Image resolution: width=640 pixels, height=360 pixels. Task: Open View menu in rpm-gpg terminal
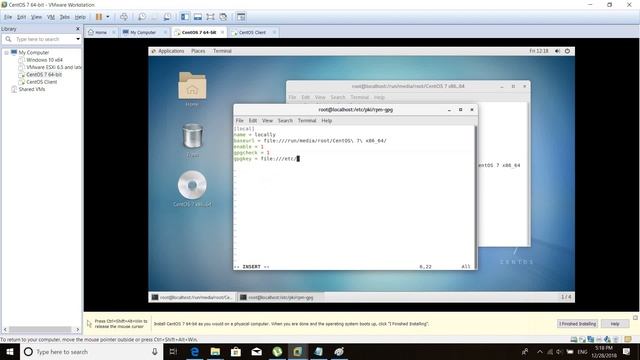(x=267, y=121)
